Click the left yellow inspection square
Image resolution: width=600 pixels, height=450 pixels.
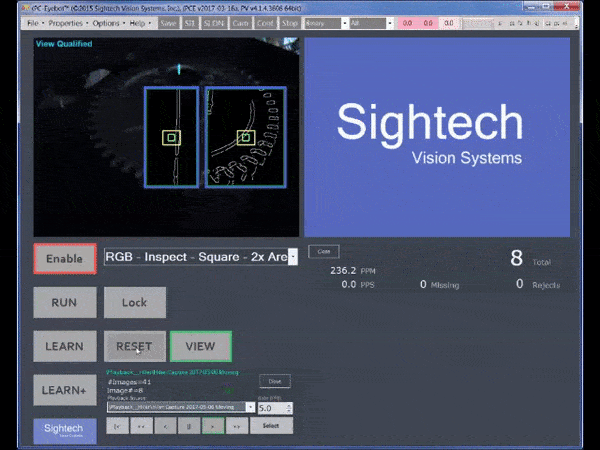171,138
